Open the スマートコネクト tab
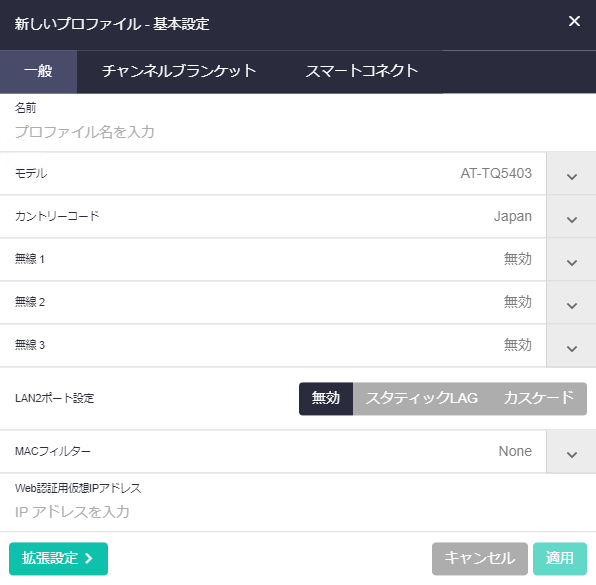The image size is (596, 585). [x=361, y=71]
